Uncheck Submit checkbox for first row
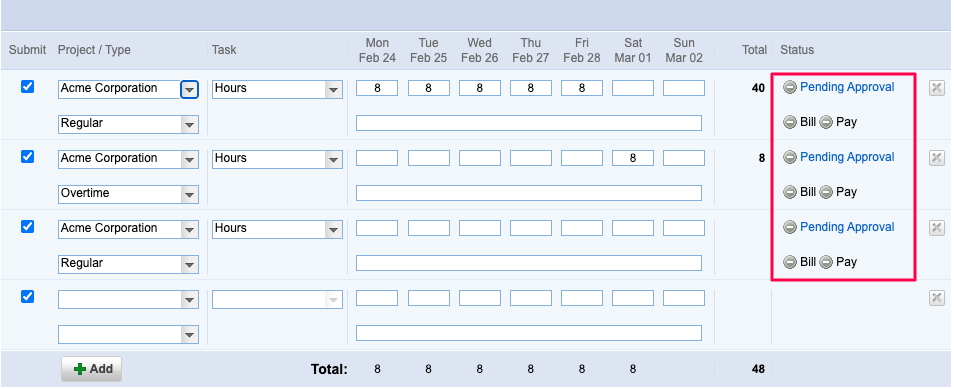This screenshot has height=389, width=954. [27, 87]
